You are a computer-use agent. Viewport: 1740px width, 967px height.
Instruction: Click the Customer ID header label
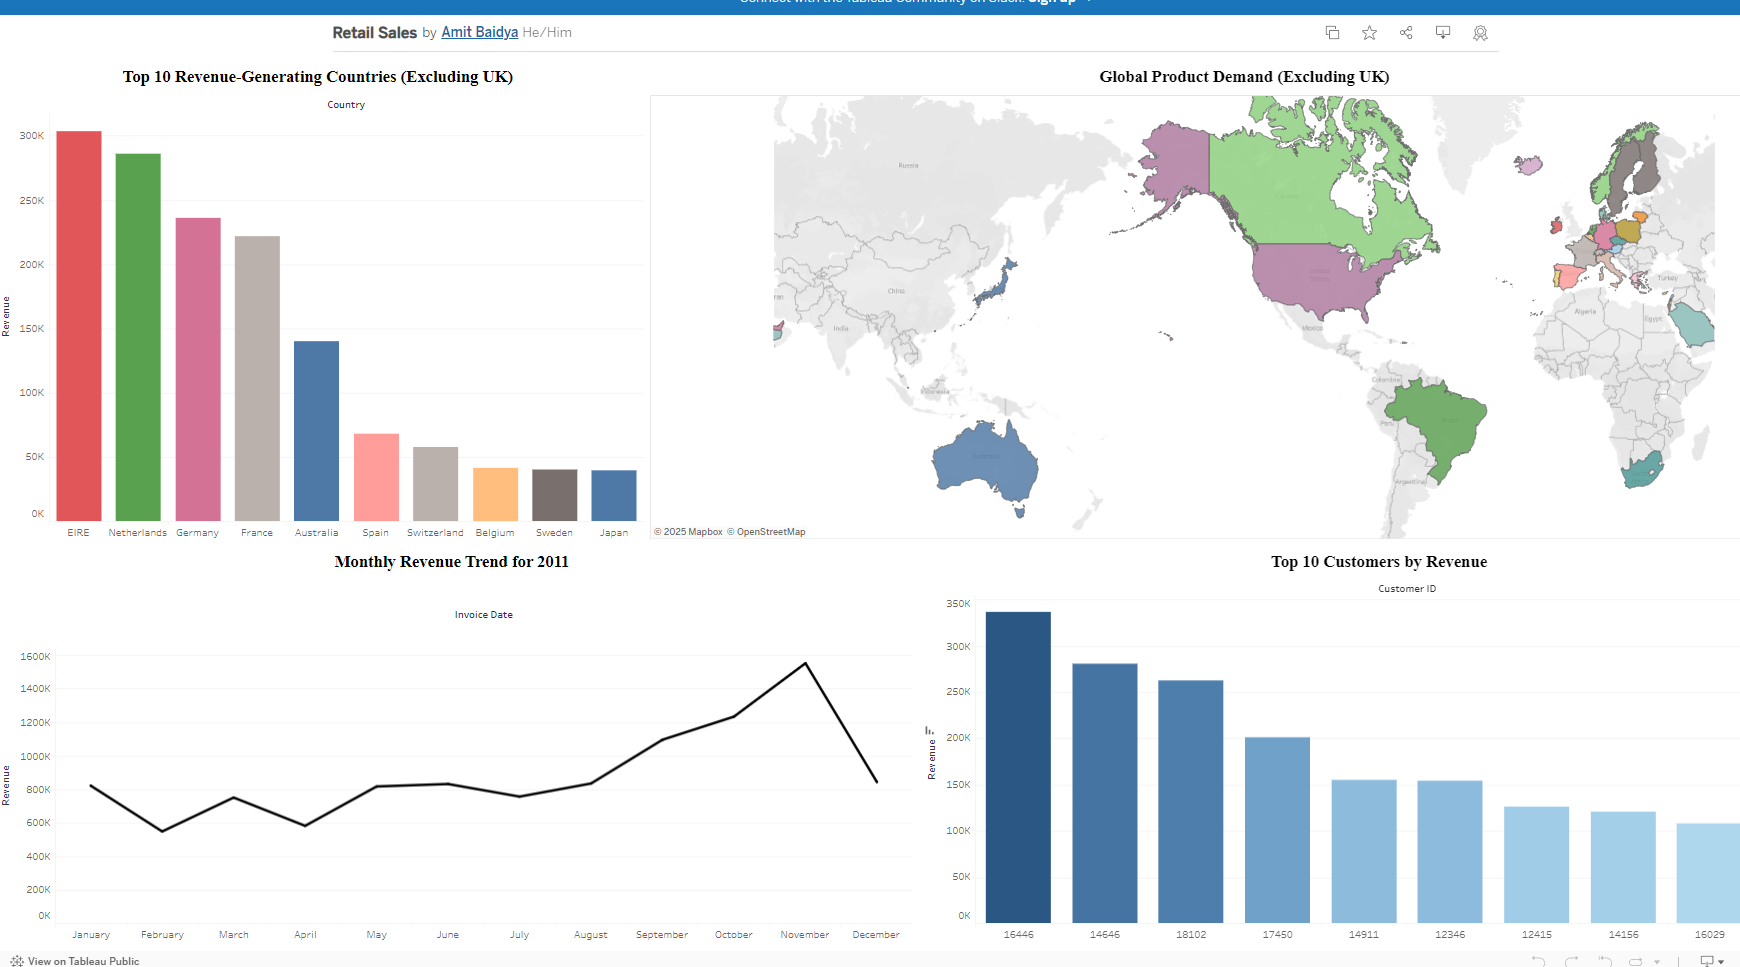(1407, 589)
